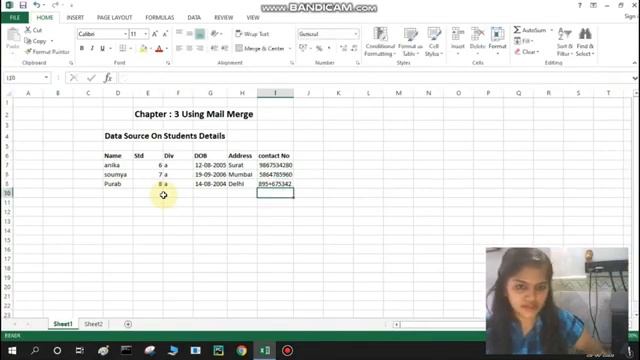Image resolution: width=640 pixels, height=360 pixels.
Task: Click in the formula bar
Action: pyautogui.click(x=376, y=78)
